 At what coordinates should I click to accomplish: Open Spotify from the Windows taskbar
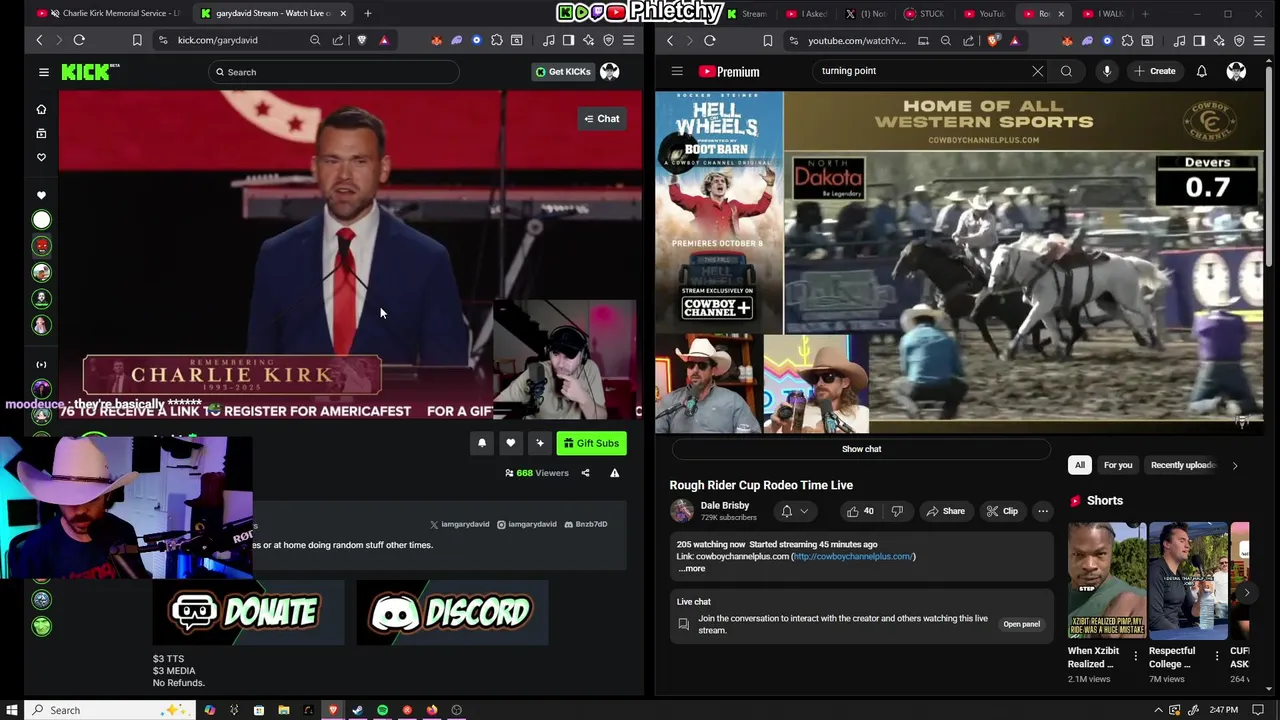382,710
